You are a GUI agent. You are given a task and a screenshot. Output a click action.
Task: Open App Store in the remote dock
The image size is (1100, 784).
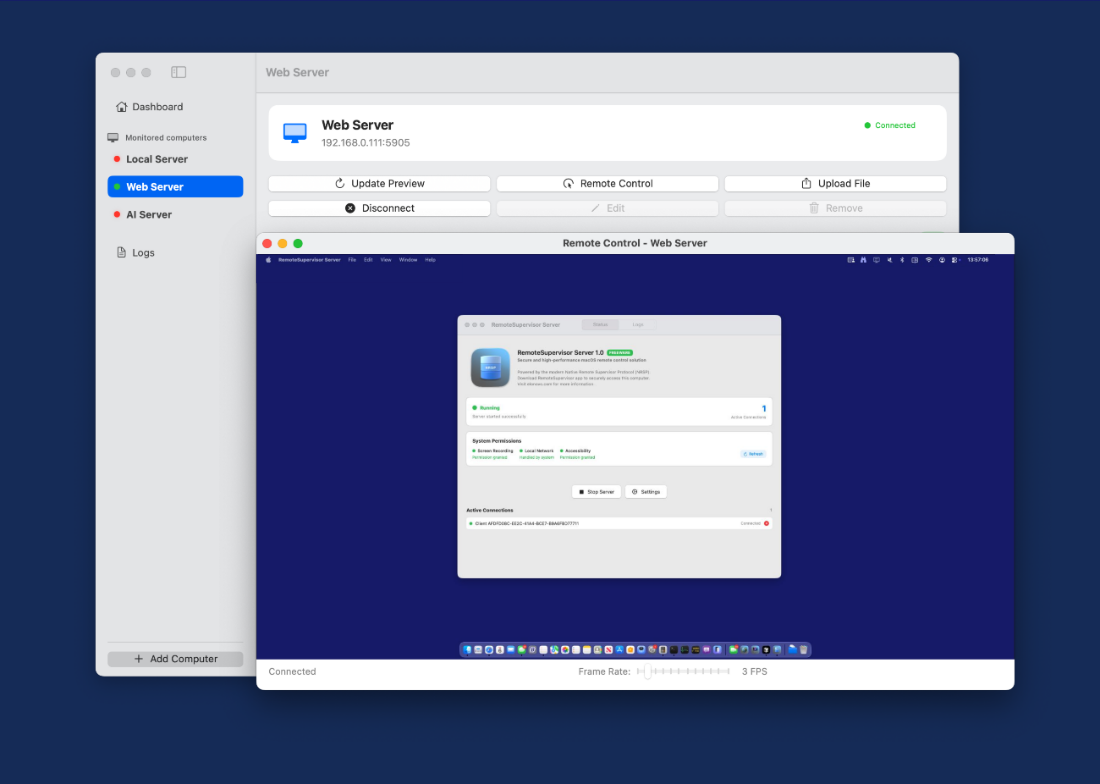[x=619, y=650]
